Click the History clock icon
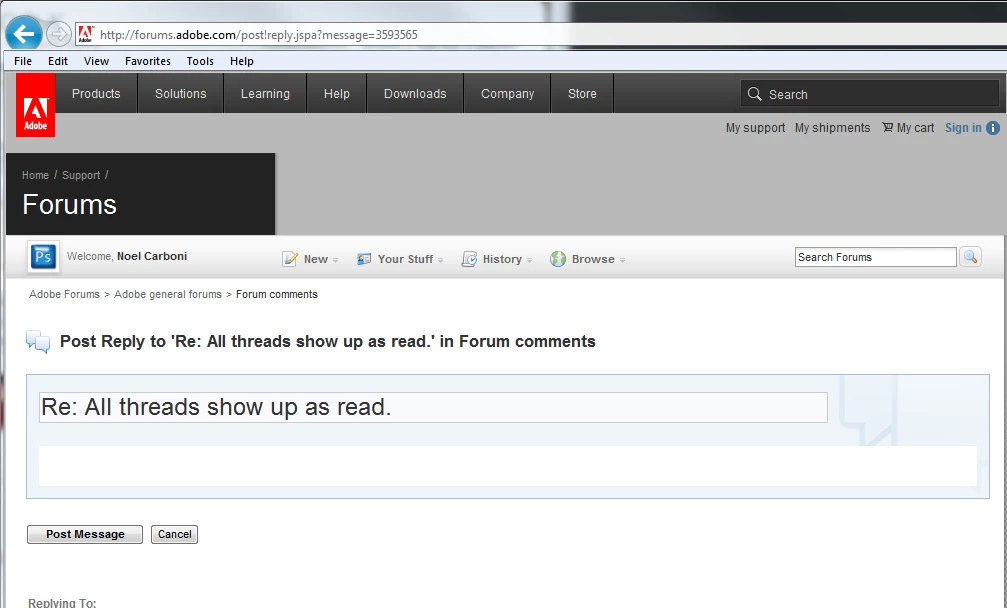1007x608 pixels. (469, 259)
